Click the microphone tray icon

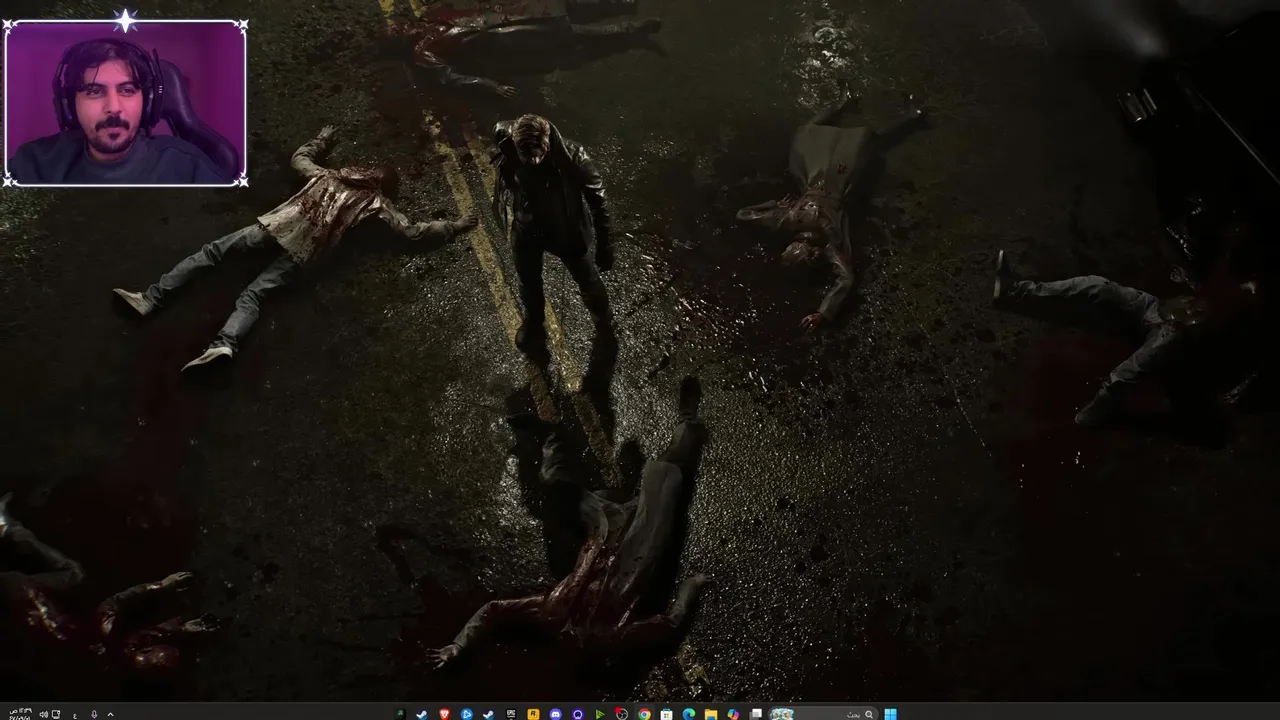point(94,714)
